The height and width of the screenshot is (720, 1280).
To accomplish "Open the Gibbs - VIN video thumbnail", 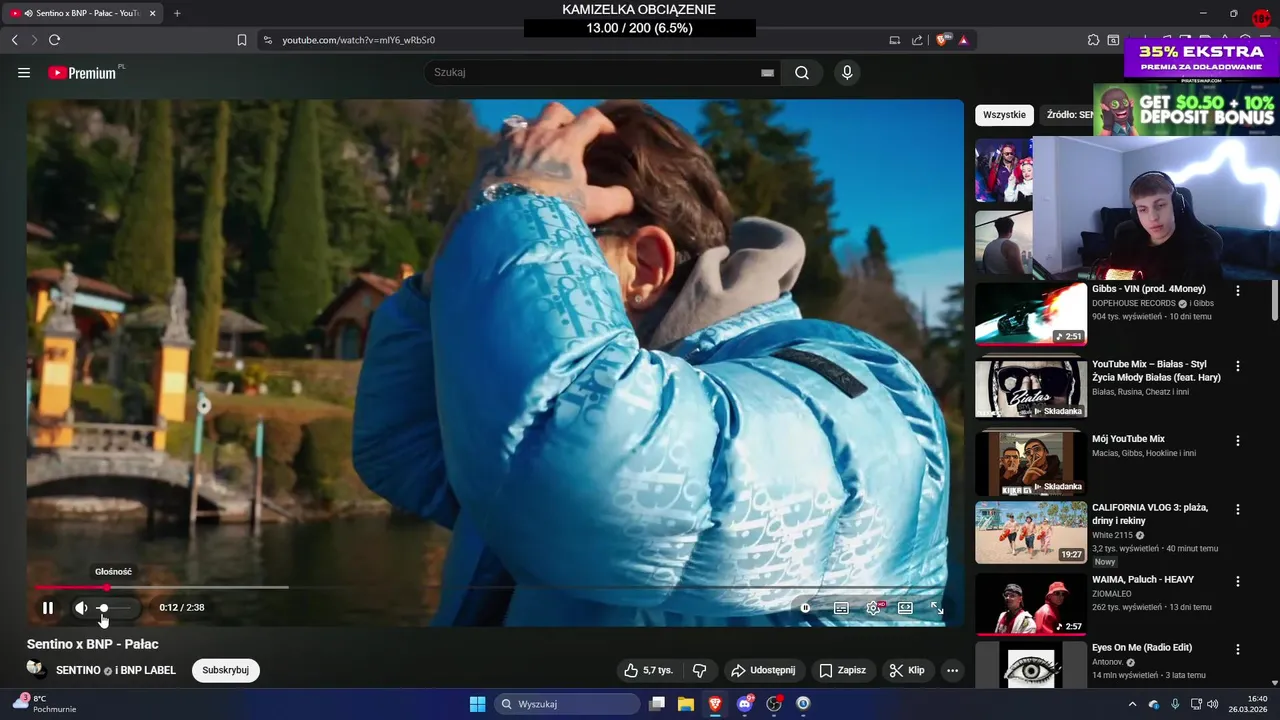I will [1031, 314].
